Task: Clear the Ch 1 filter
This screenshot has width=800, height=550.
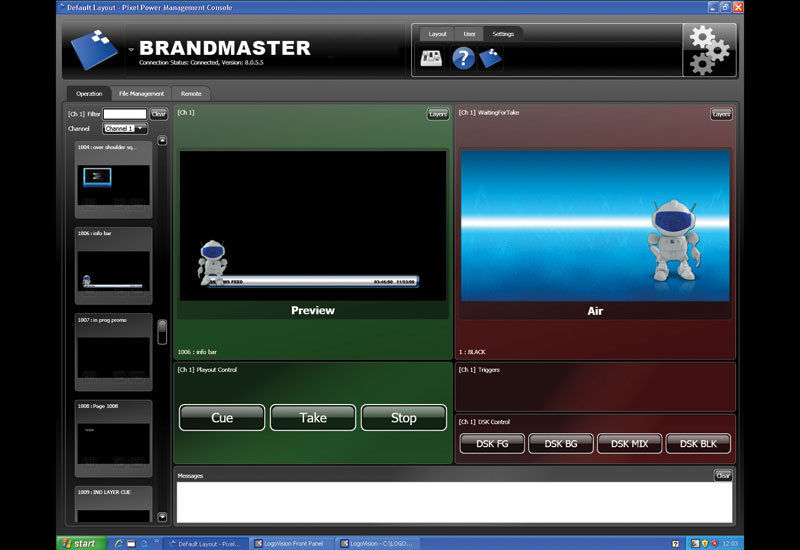Action: (x=159, y=114)
